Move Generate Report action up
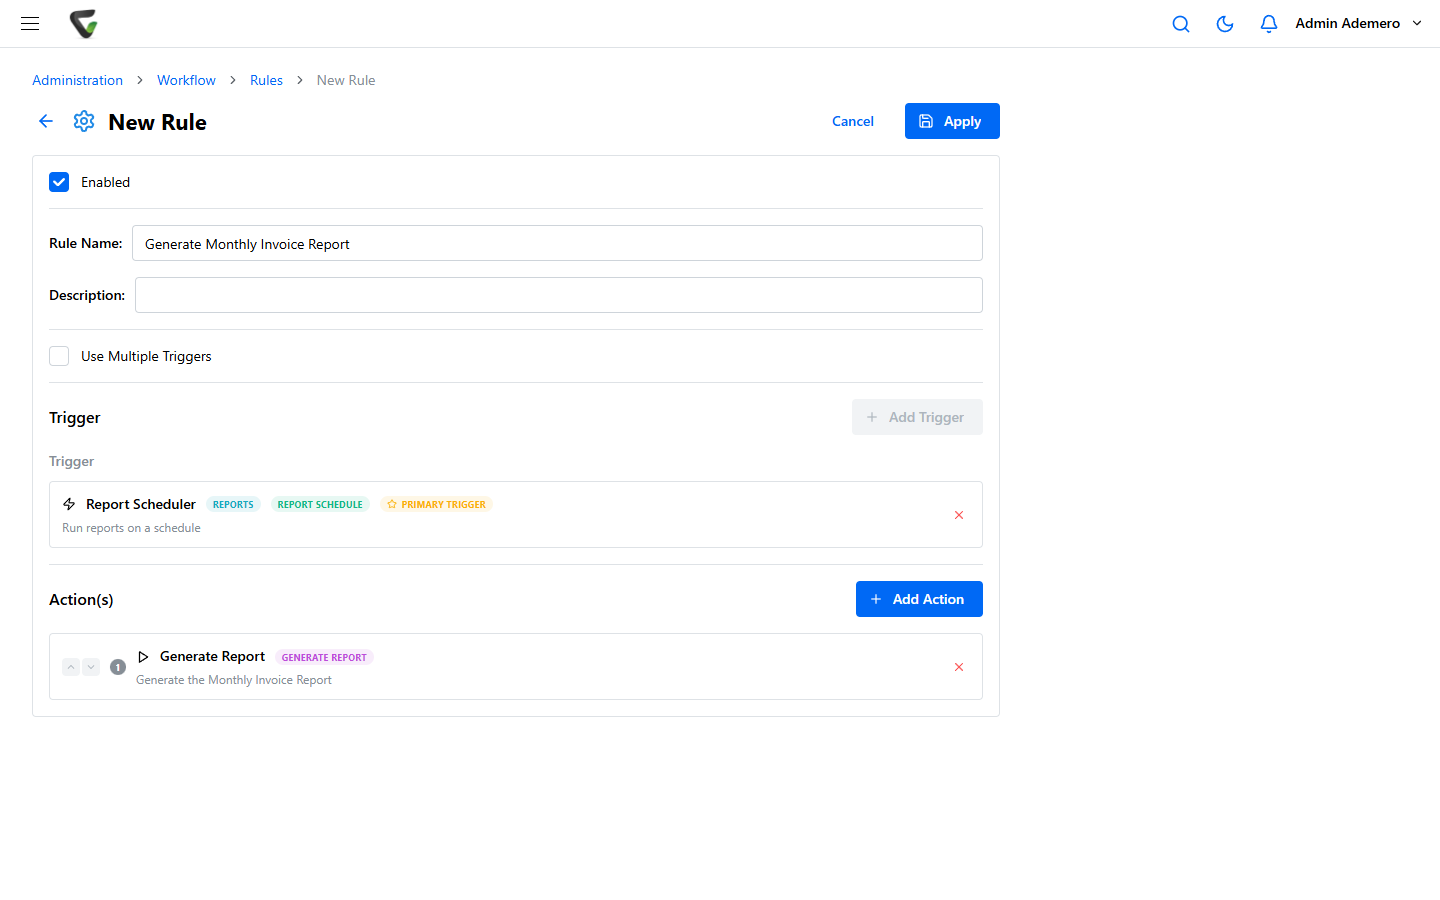Screen dimensions: 1440x900 pos(71,667)
